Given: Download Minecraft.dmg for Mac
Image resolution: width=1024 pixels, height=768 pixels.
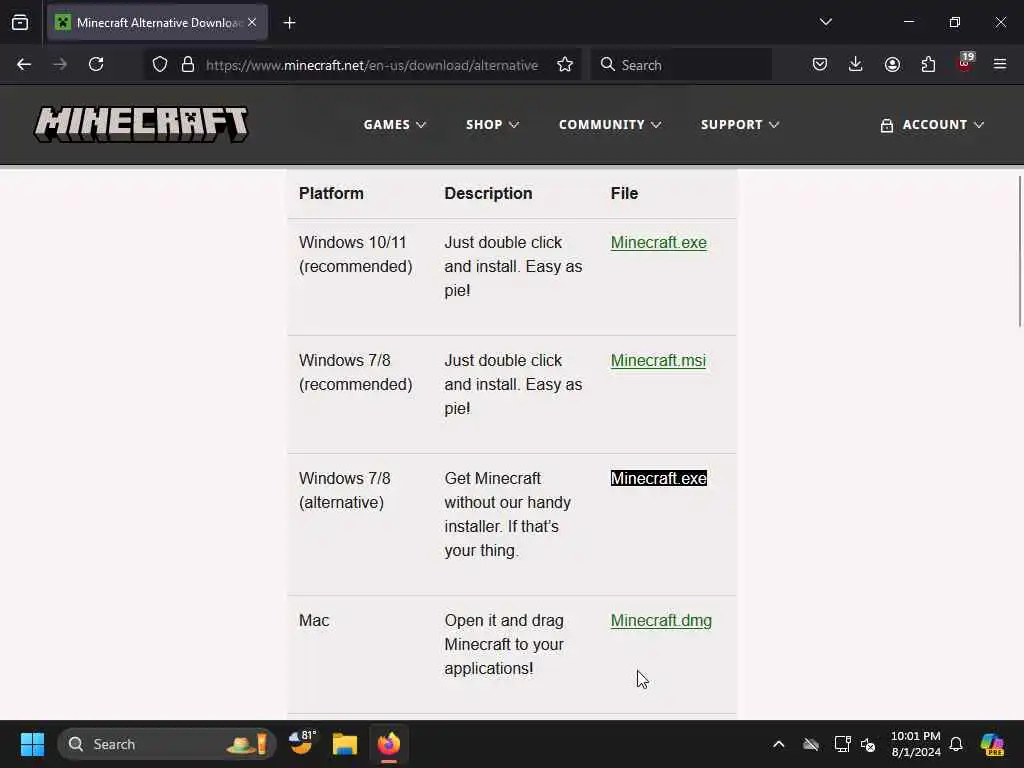Looking at the screenshot, I should pyautogui.click(x=661, y=620).
